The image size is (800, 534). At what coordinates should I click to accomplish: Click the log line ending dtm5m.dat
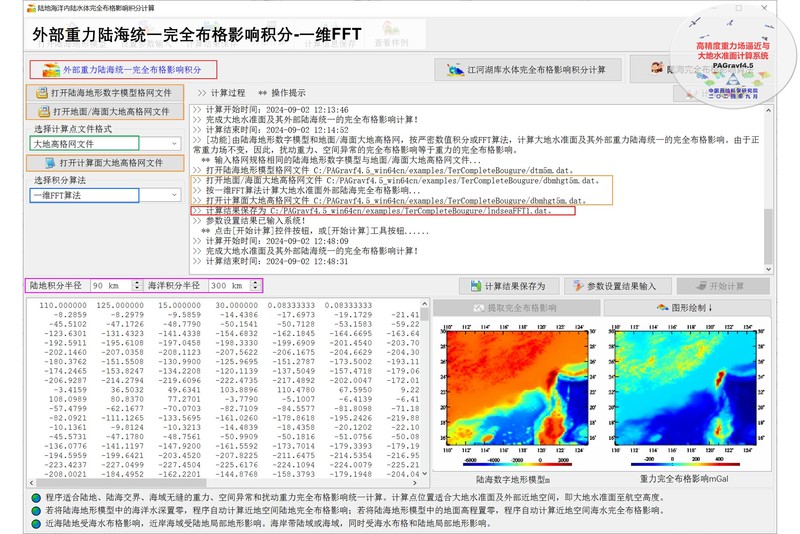(x=383, y=170)
